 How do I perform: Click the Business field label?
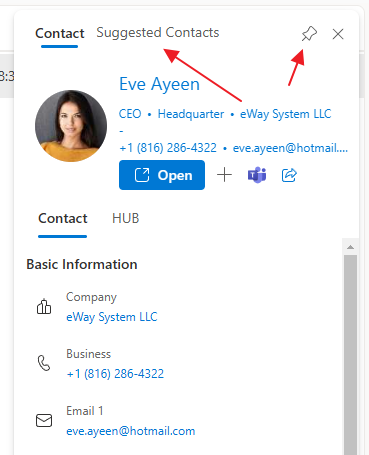88,354
